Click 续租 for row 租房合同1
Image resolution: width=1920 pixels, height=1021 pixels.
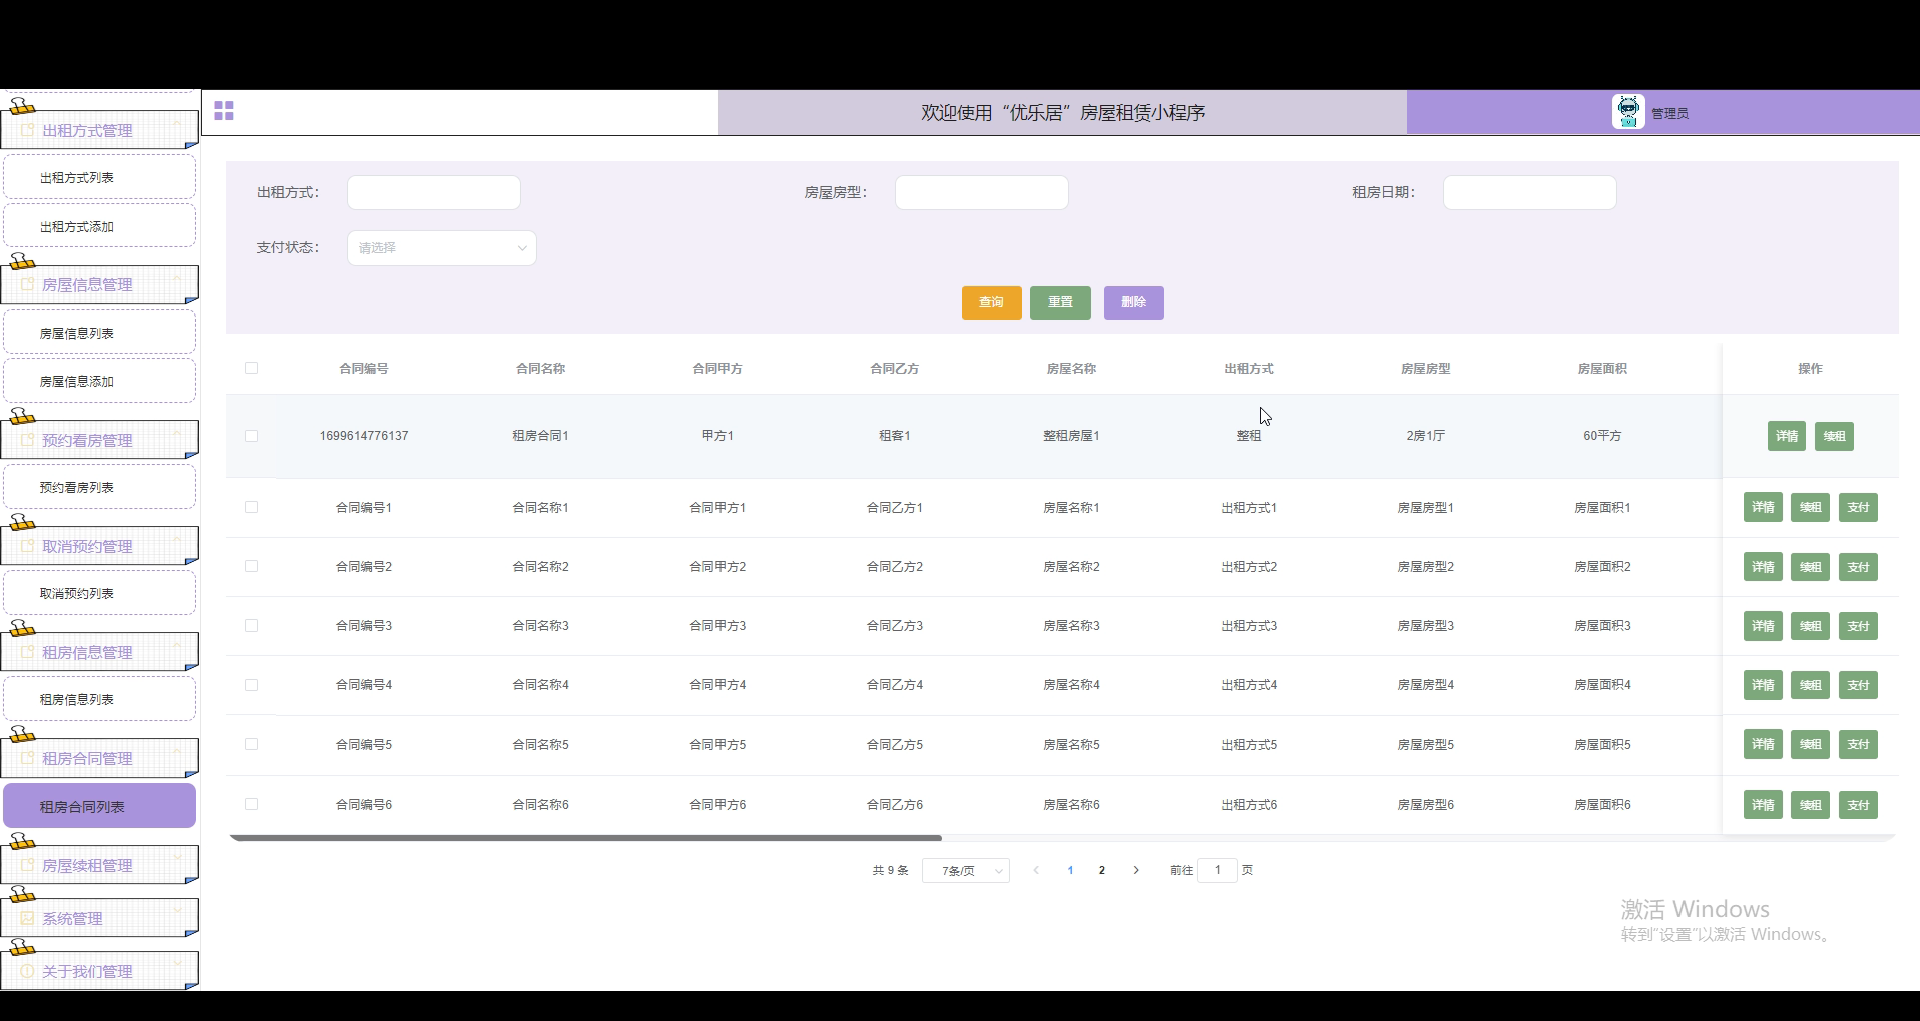pyautogui.click(x=1835, y=436)
